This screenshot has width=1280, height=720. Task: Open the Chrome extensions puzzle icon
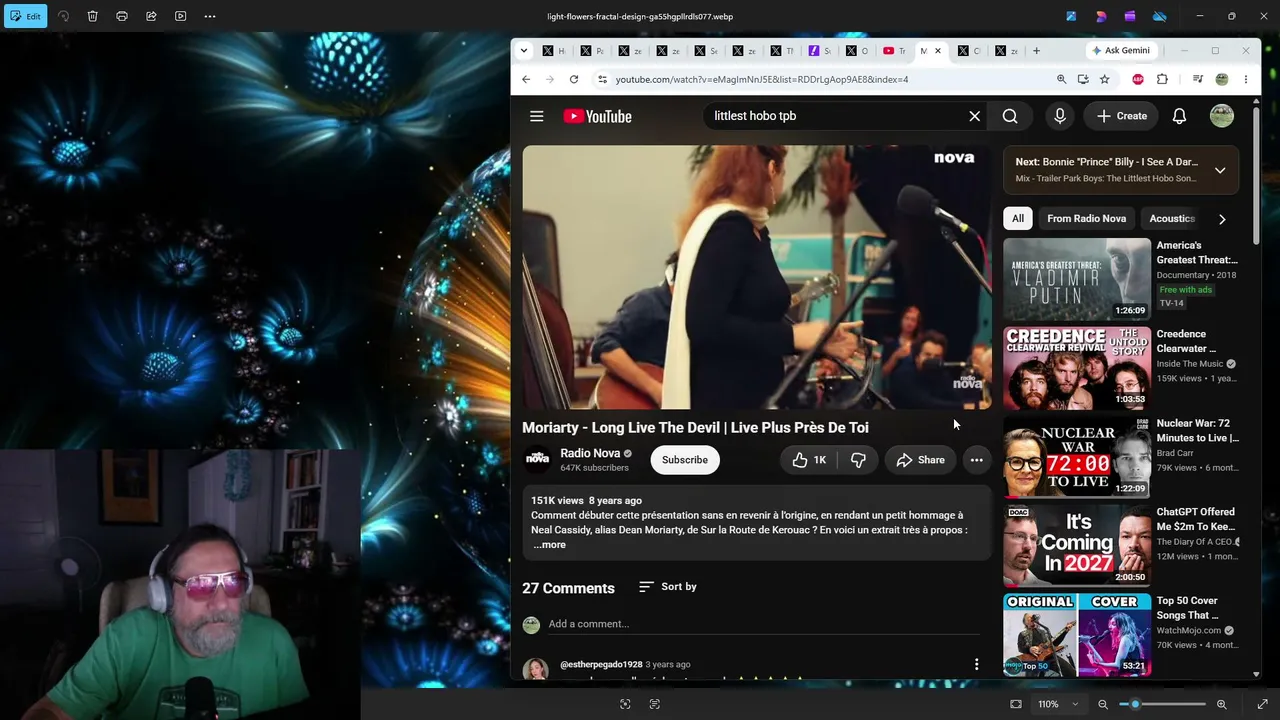click(x=1162, y=79)
